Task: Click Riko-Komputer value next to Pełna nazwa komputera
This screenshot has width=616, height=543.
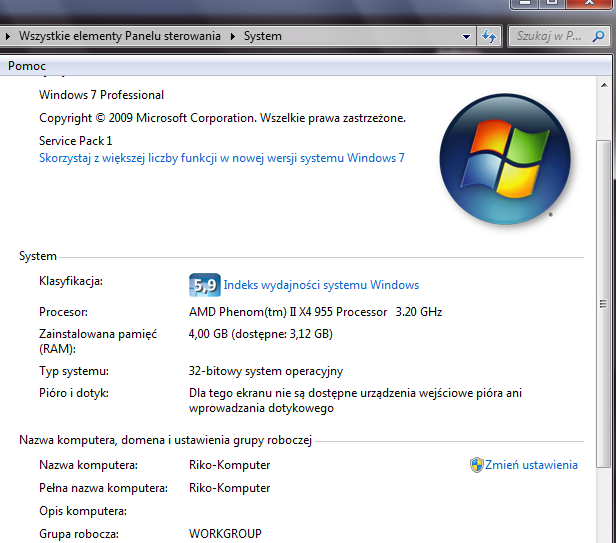Action: (x=229, y=488)
